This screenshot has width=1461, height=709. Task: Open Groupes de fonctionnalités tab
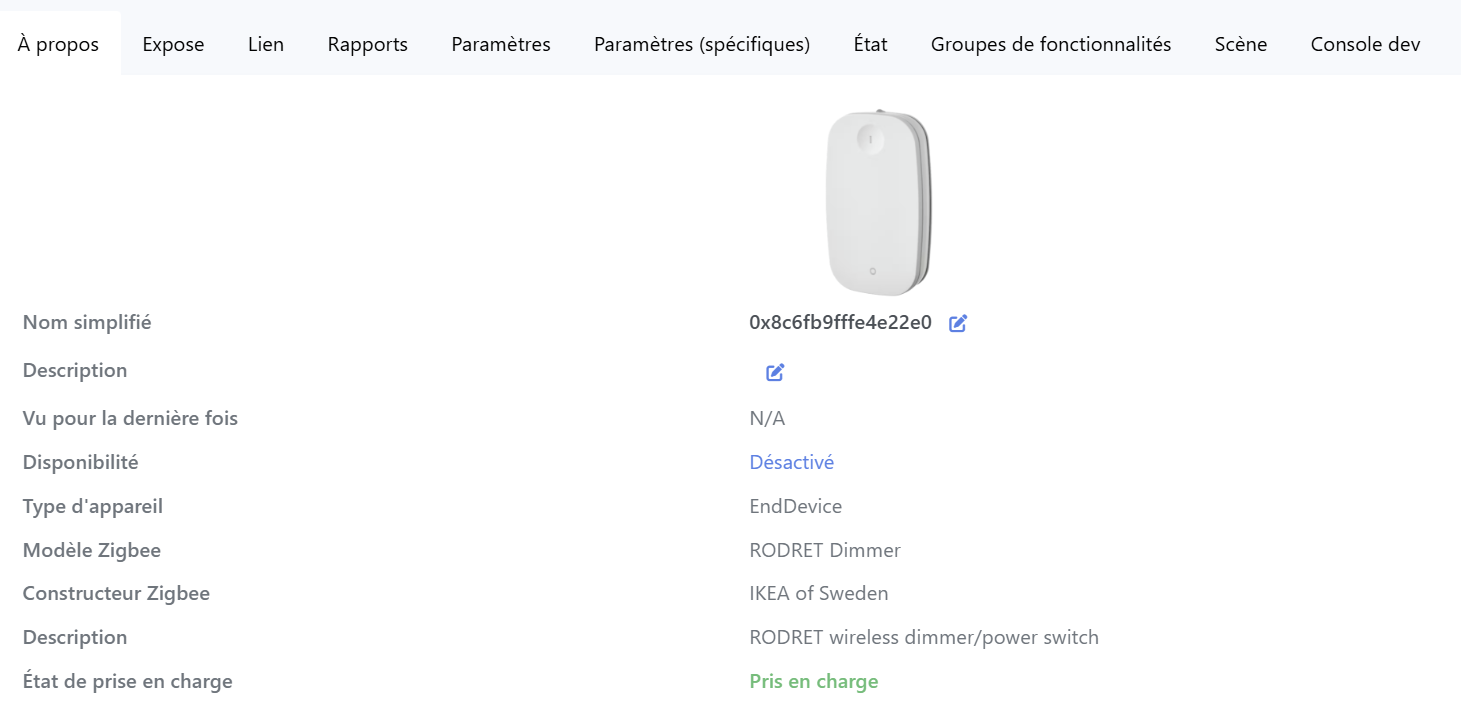click(1050, 44)
